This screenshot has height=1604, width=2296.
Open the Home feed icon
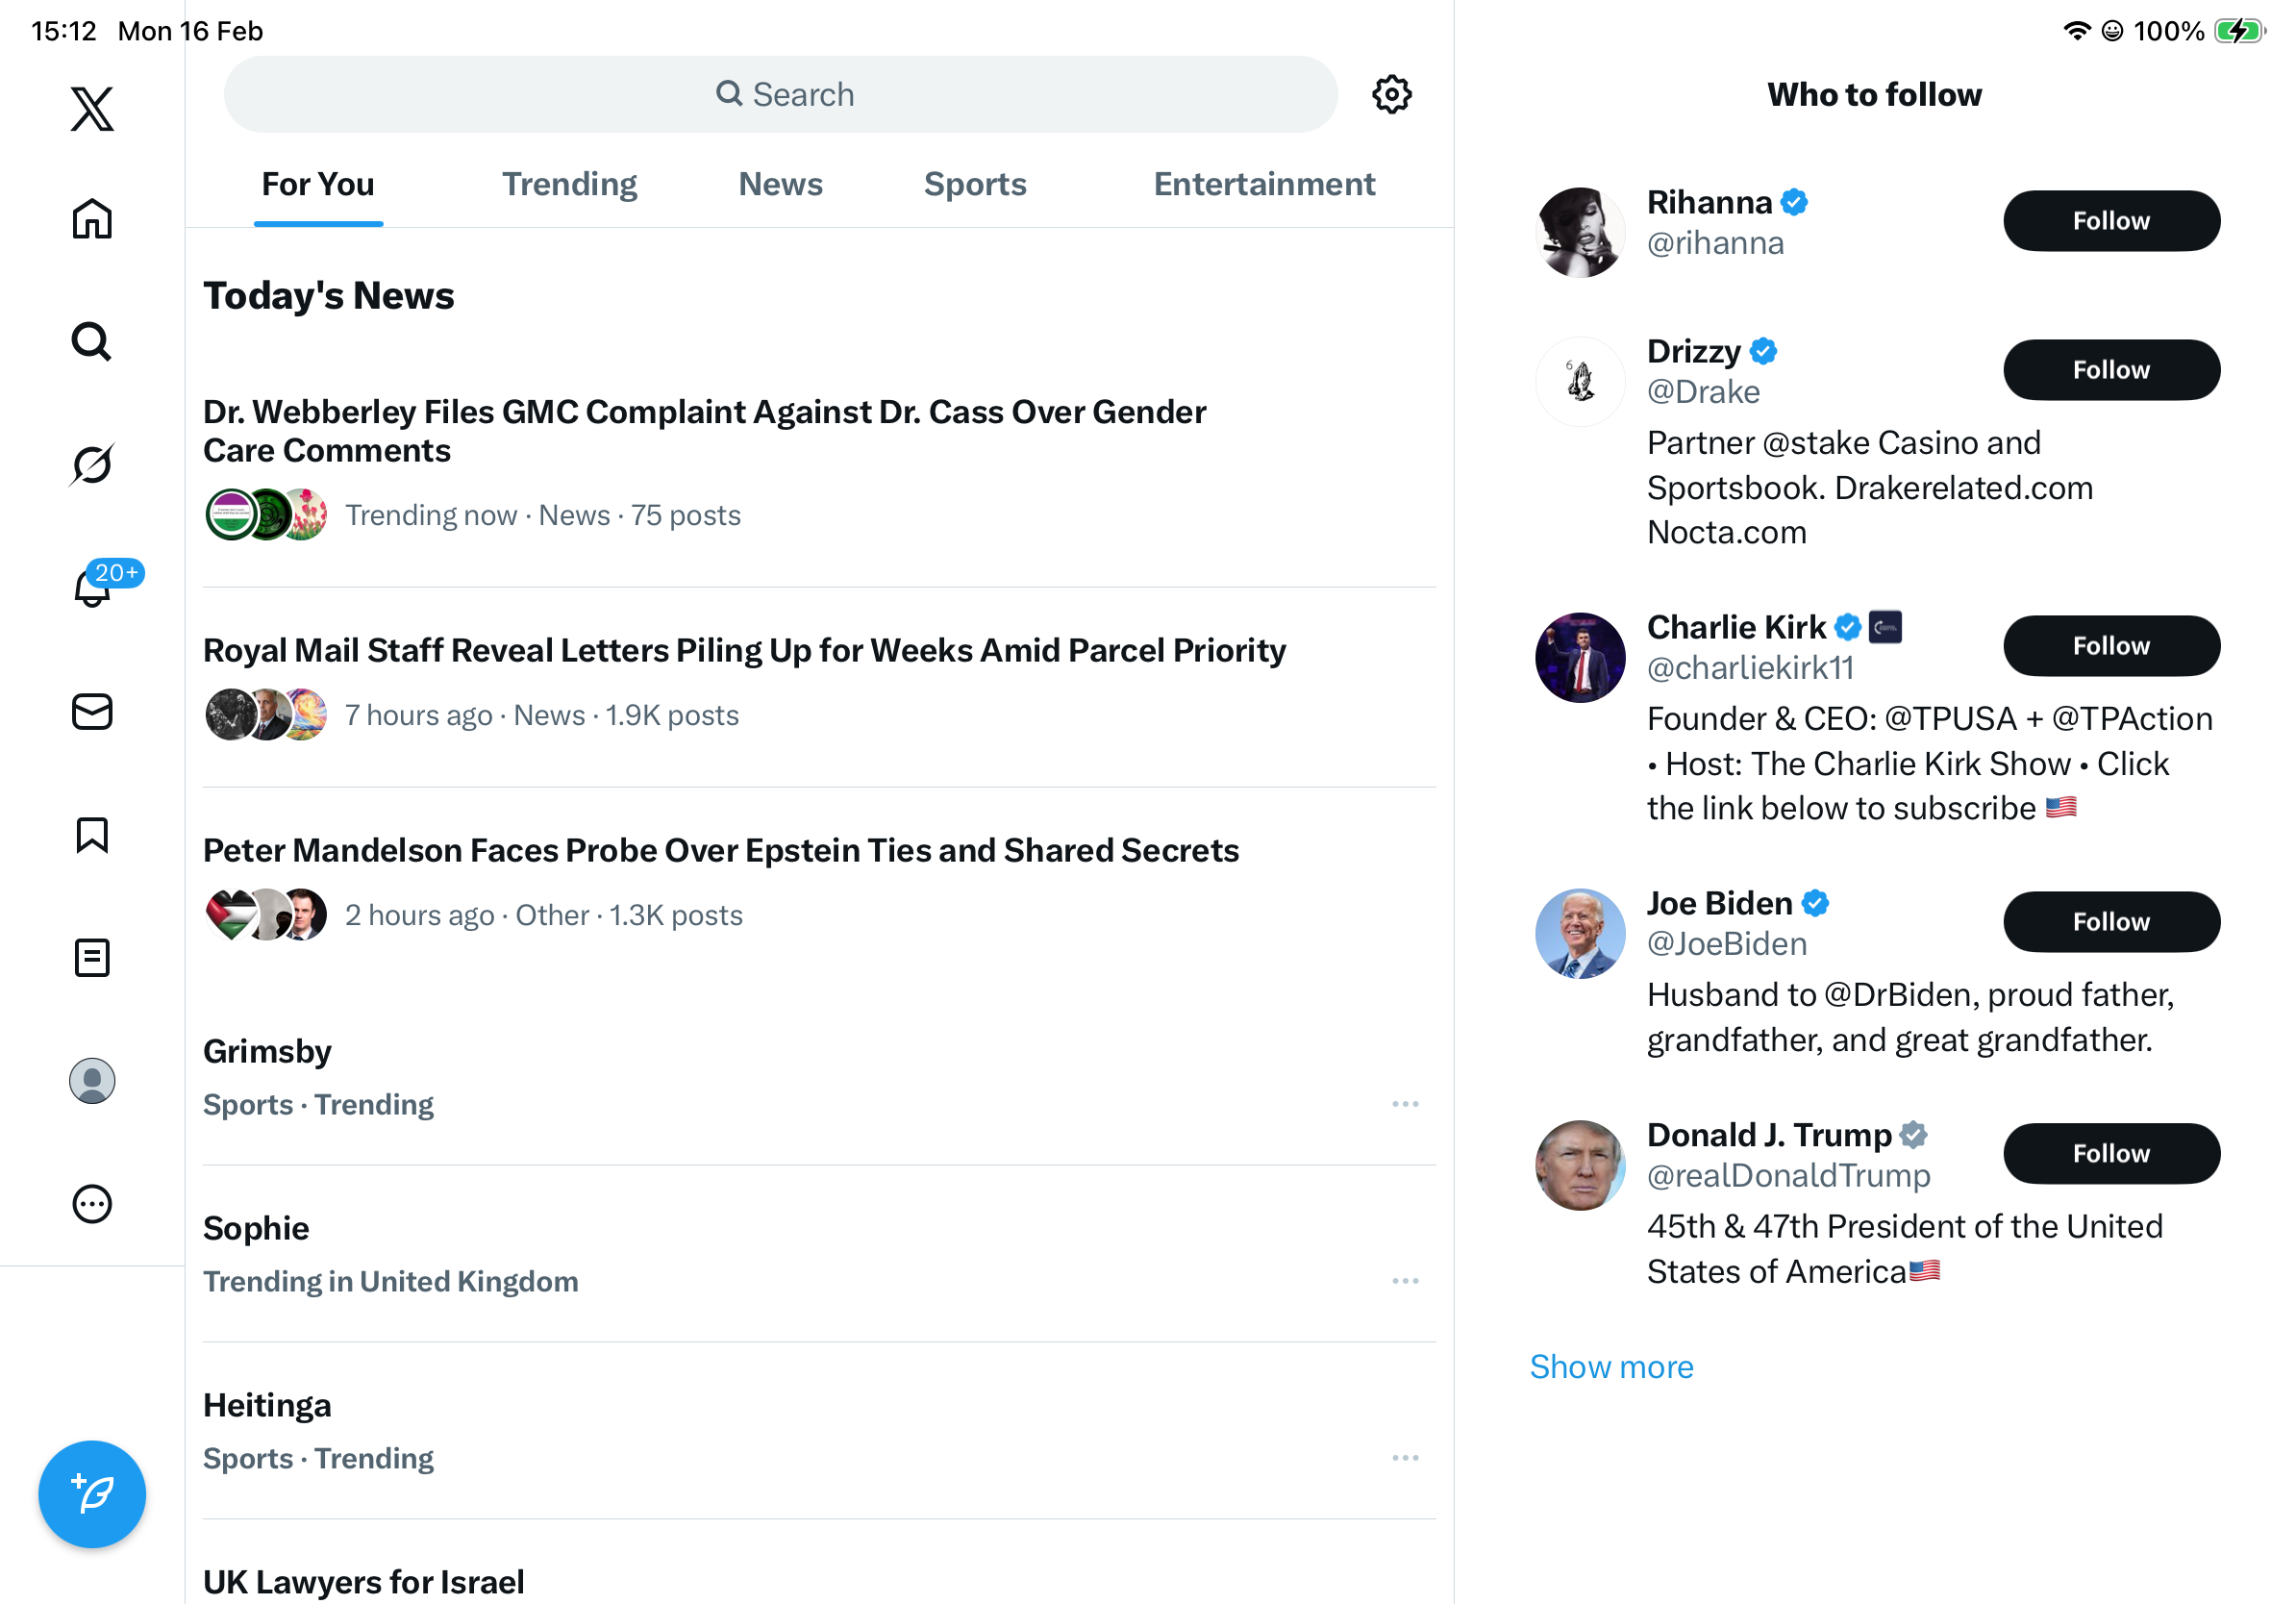[x=92, y=218]
